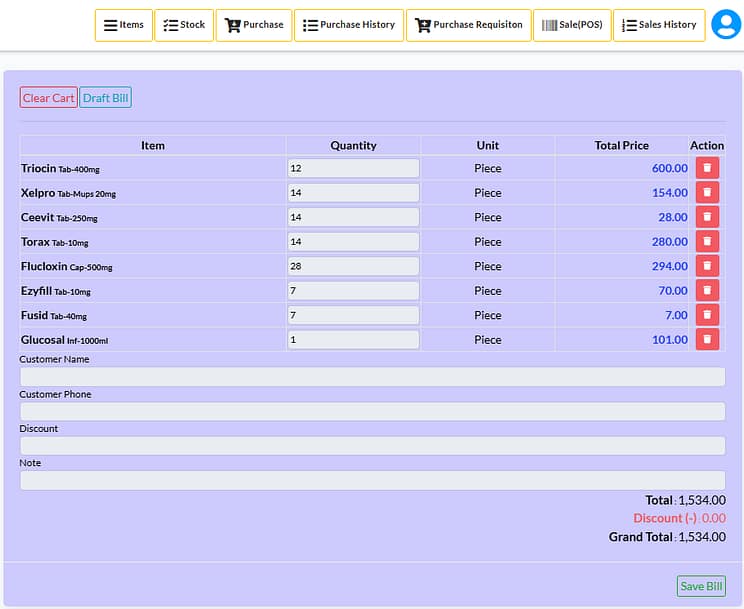Image resolution: width=744 pixels, height=609 pixels.
Task: View Purchase History
Action: tap(349, 25)
